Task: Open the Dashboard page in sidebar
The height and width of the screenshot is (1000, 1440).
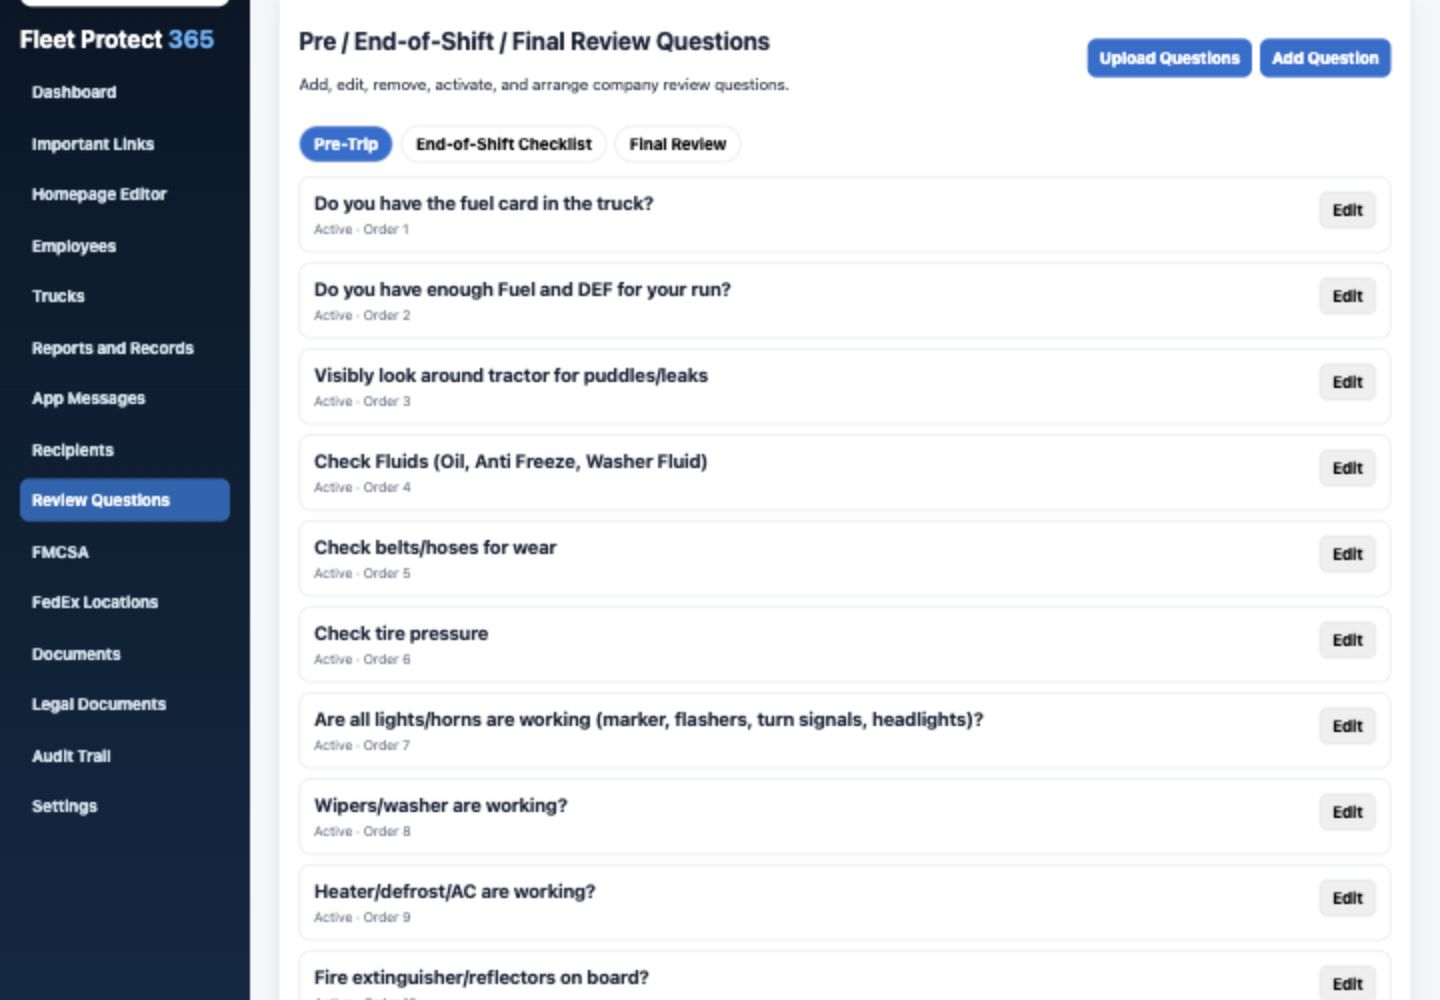Action: tap(74, 92)
